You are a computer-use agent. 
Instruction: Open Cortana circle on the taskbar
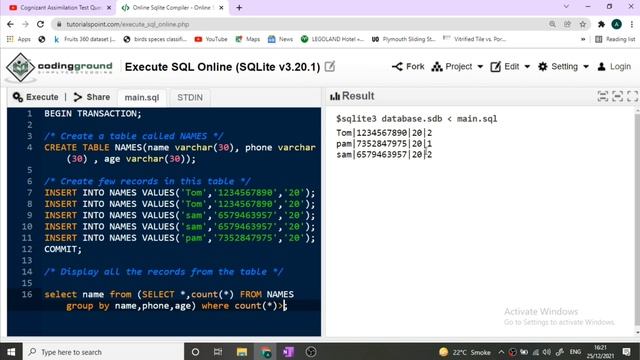[x=195, y=352]
